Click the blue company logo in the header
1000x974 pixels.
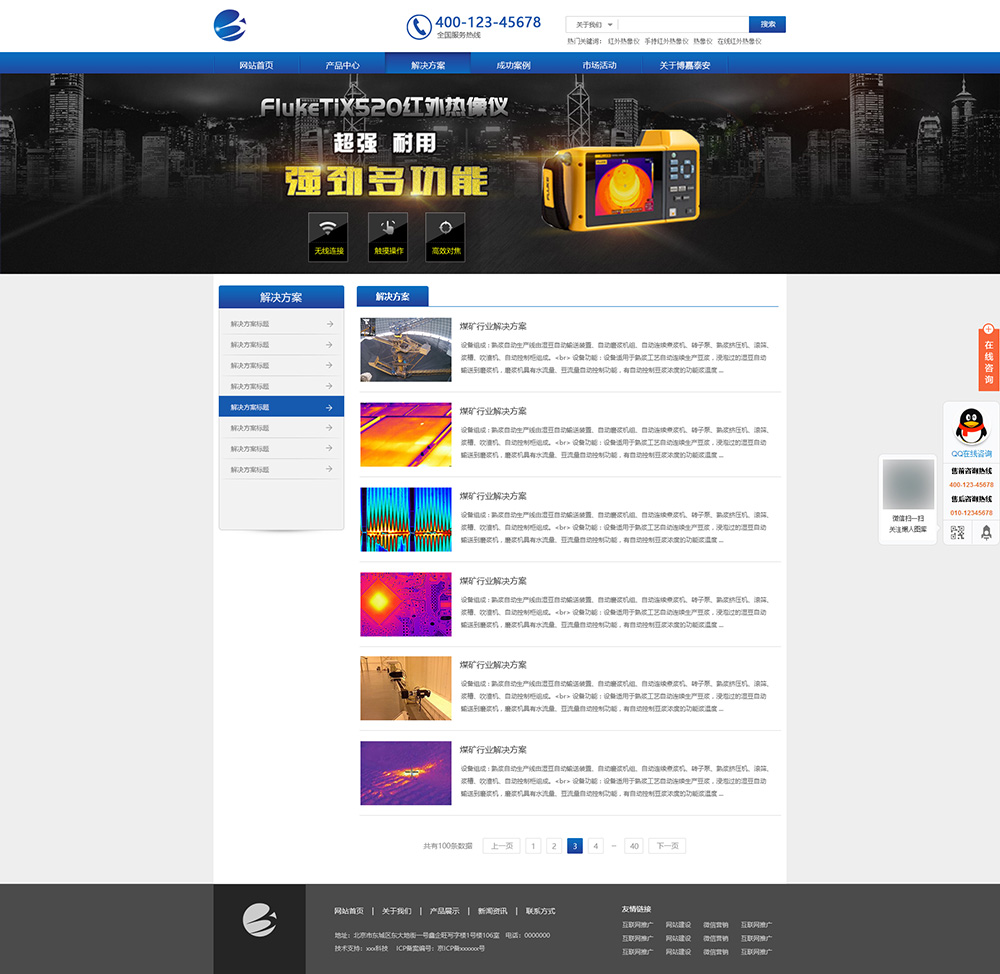pos(230,26)
